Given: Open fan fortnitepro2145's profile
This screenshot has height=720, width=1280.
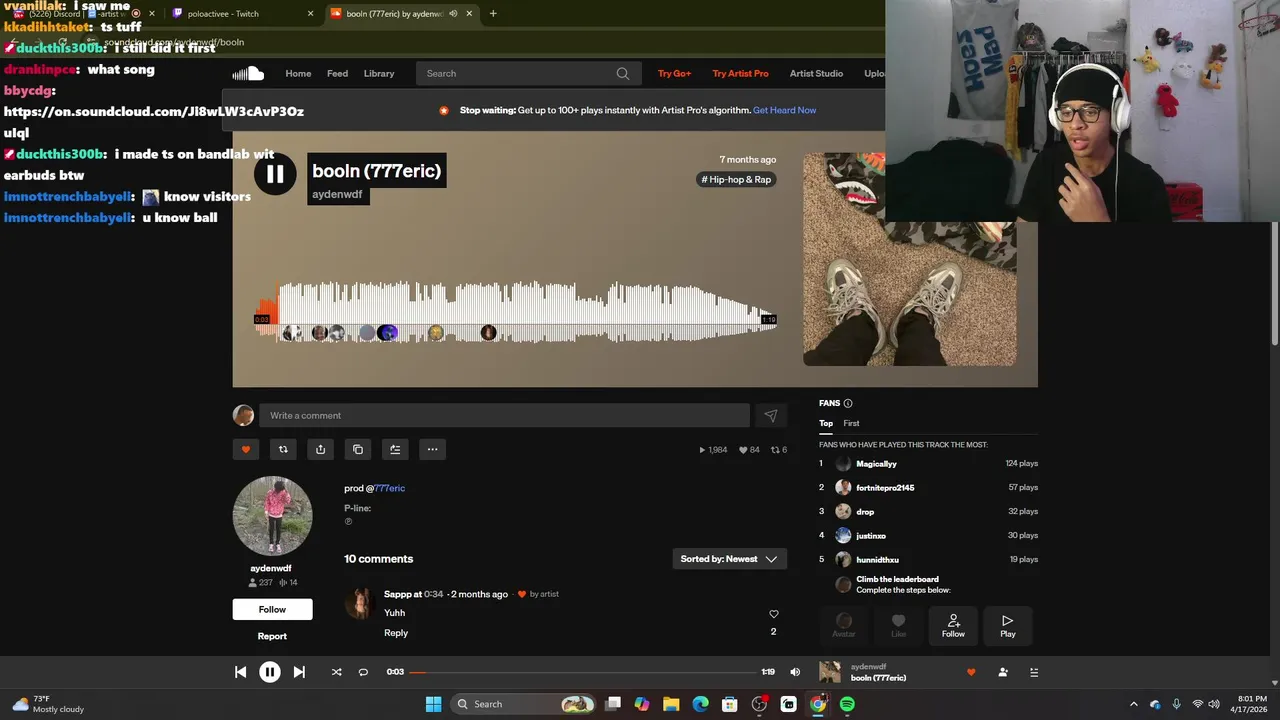Looking at the screenshot, I should [x=885, y=488].
